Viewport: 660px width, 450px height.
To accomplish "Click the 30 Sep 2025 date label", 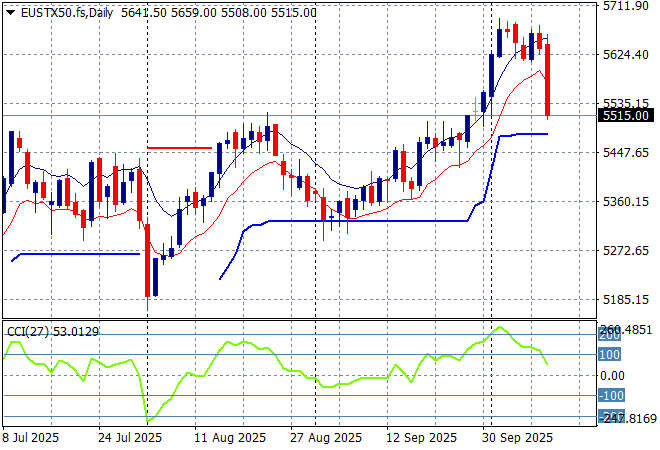I will 517,438.
